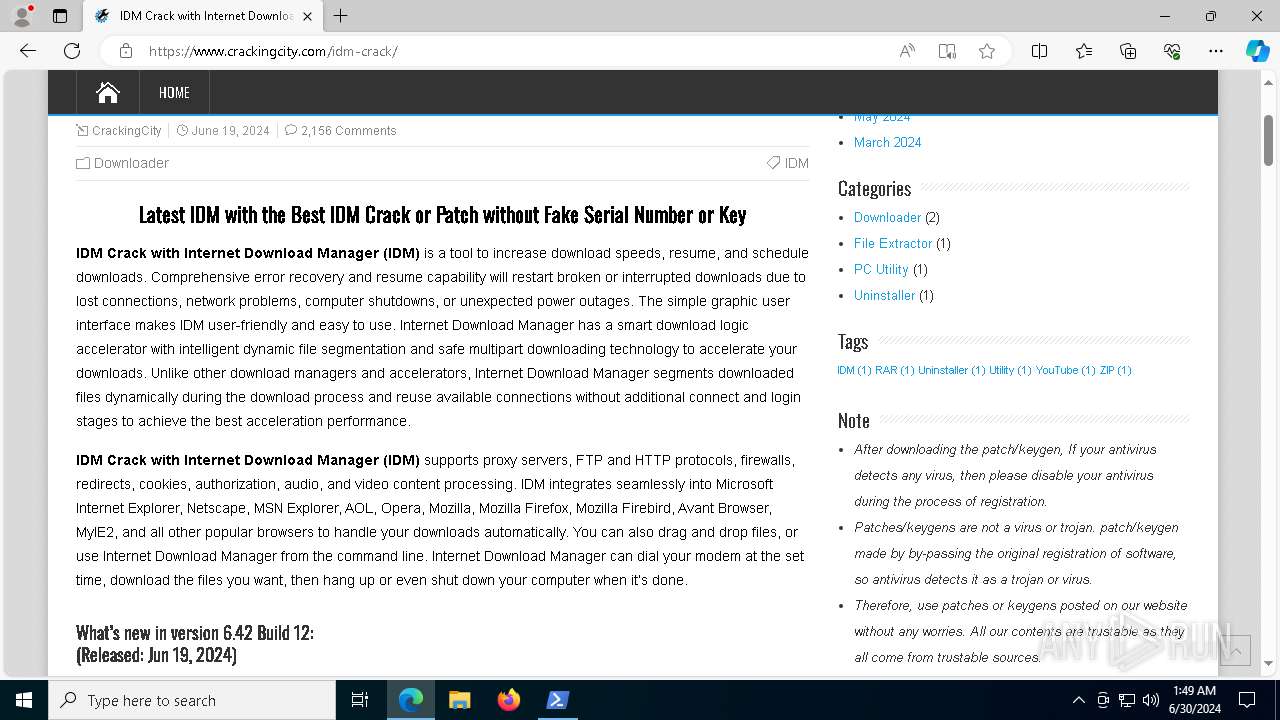Open the Collections icon

click(x=1128, y=51)
